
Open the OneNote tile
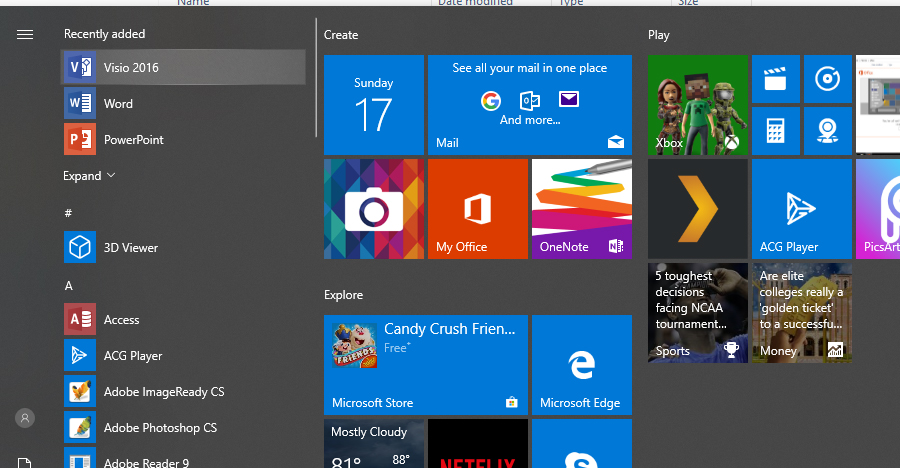coord(581,209)
